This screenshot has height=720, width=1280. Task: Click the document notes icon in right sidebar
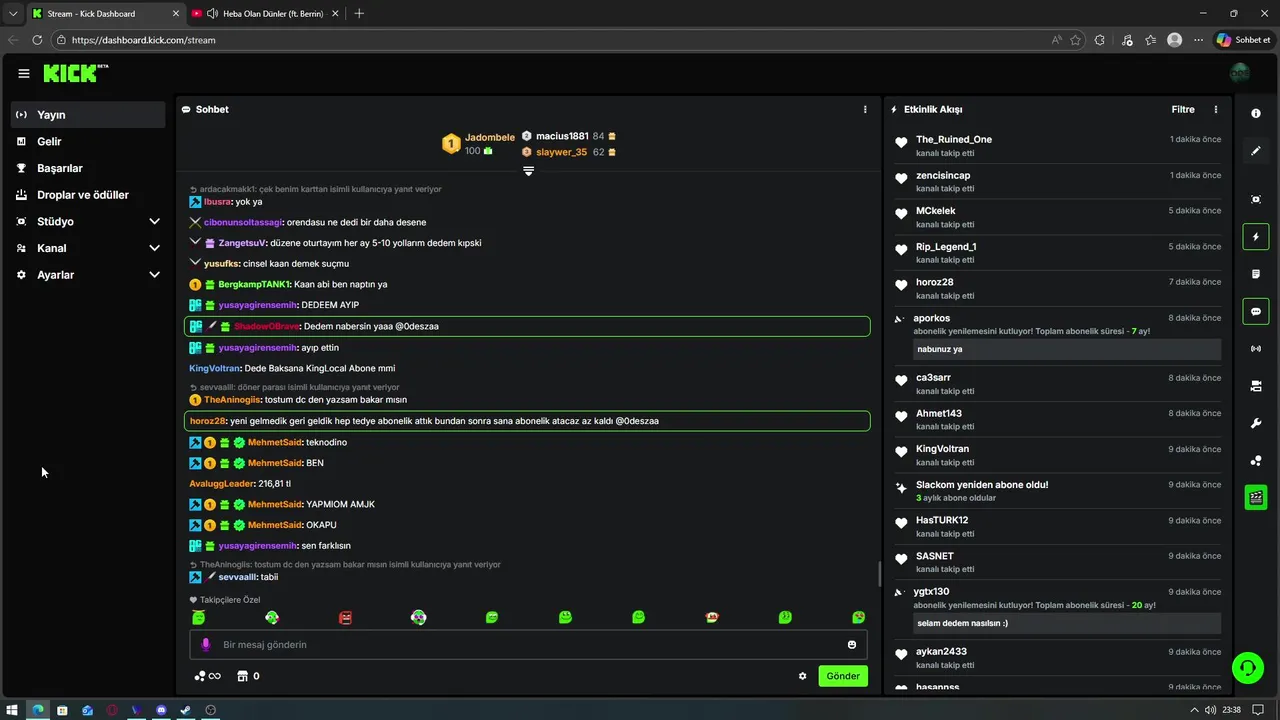coord(1256,274)
